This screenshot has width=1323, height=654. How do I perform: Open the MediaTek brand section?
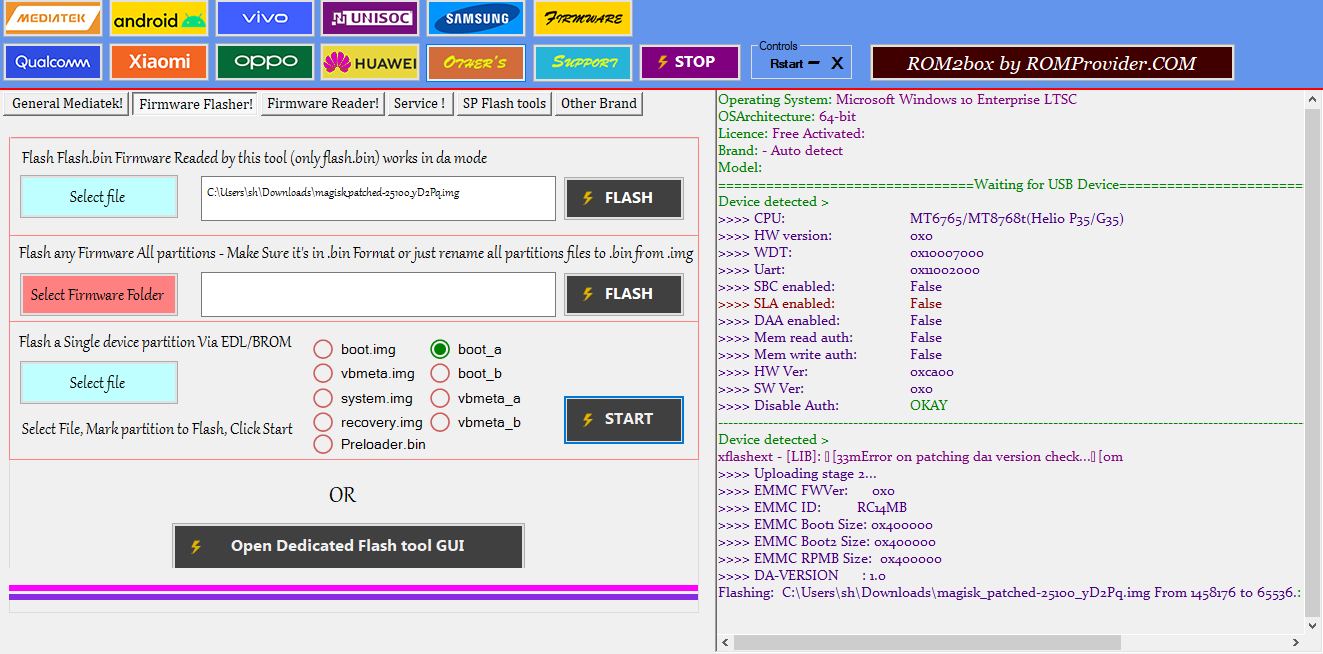(52, 18)
